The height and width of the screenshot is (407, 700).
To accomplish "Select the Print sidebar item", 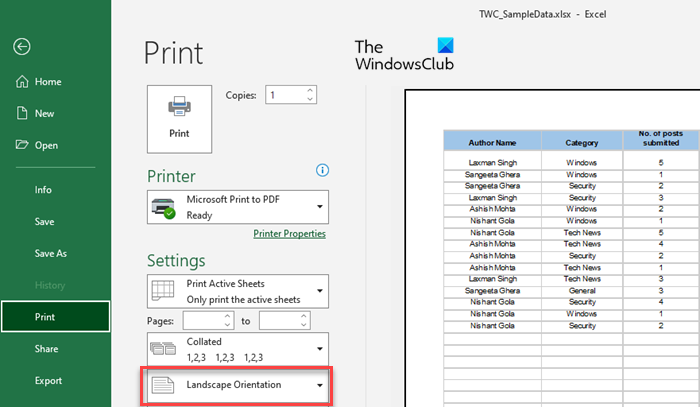I will 55,316.
